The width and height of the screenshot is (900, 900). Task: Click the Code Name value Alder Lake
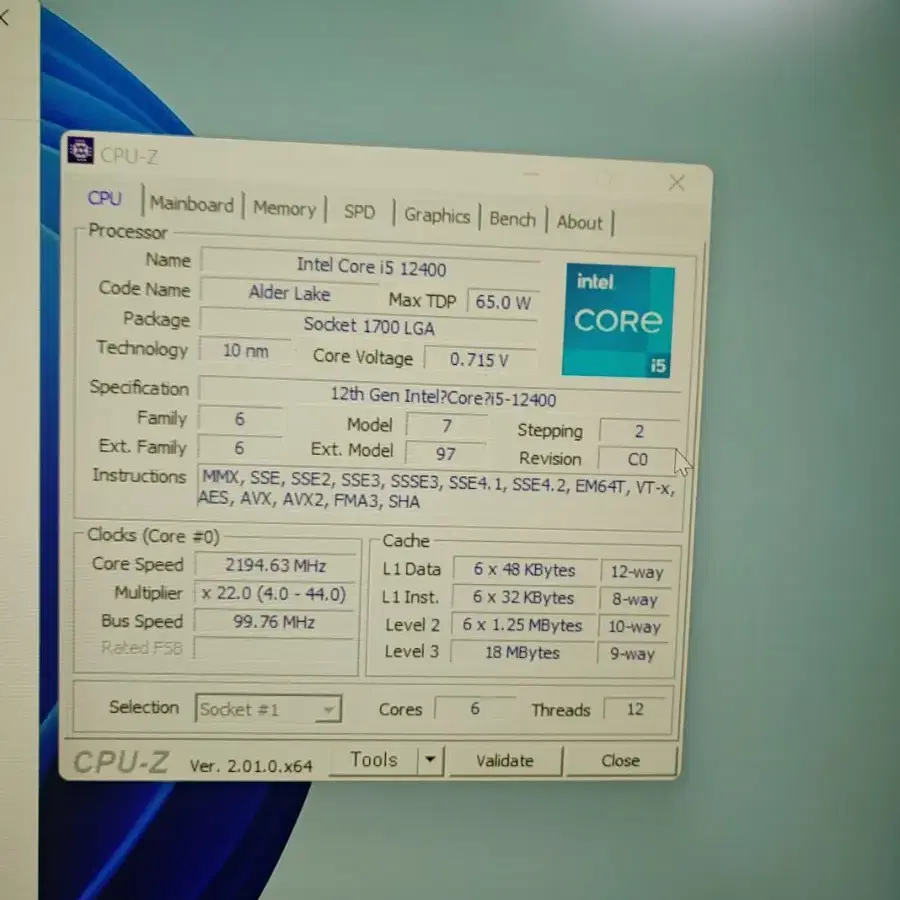coord(289,293)
